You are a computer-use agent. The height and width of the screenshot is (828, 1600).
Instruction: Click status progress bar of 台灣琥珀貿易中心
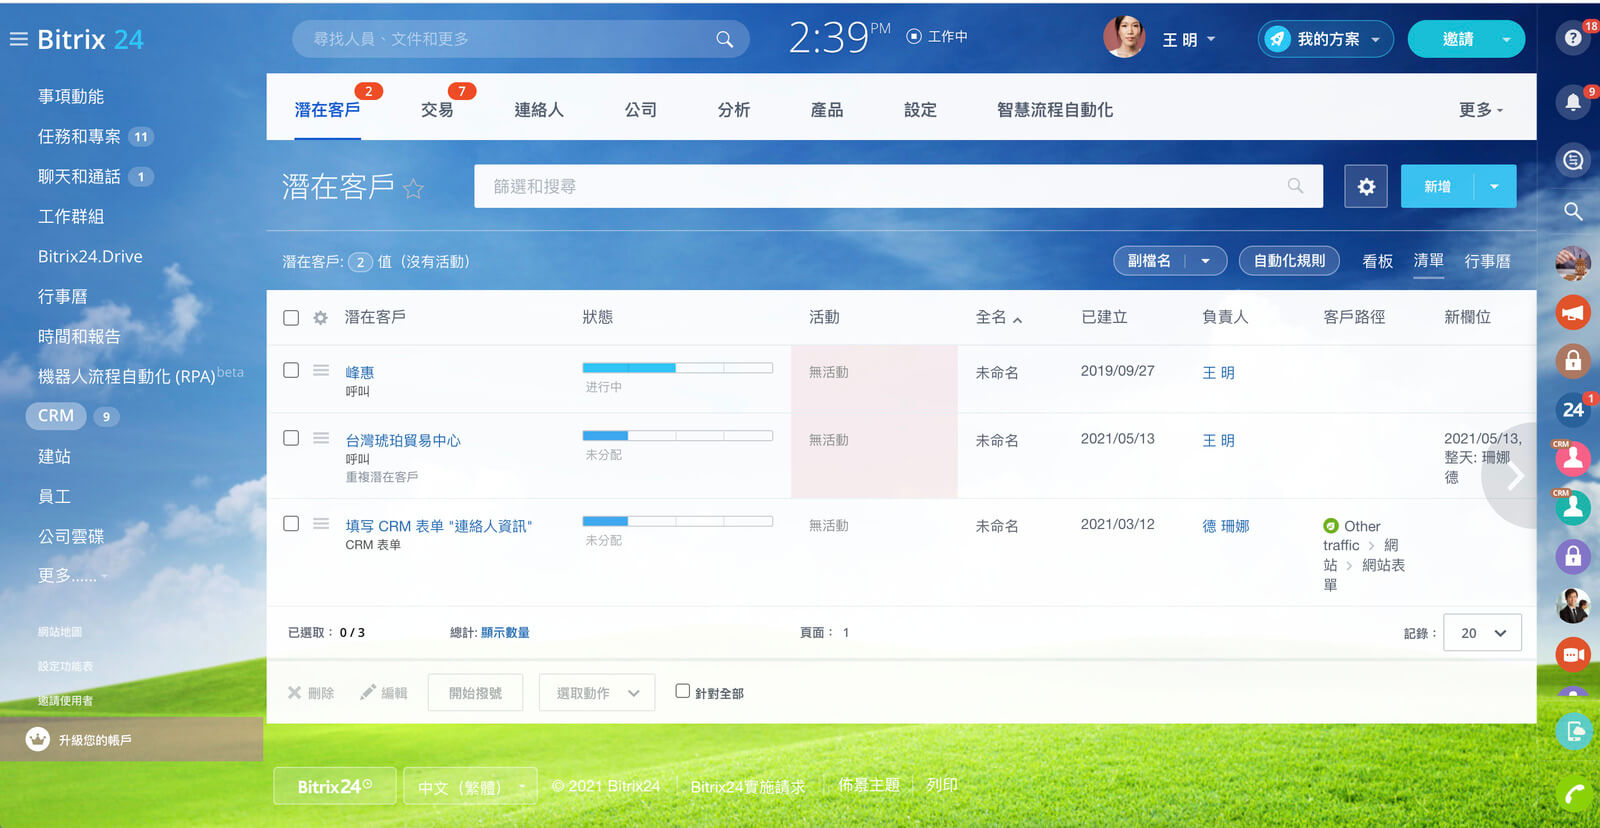pyautogui.click(x=677, y=436)
